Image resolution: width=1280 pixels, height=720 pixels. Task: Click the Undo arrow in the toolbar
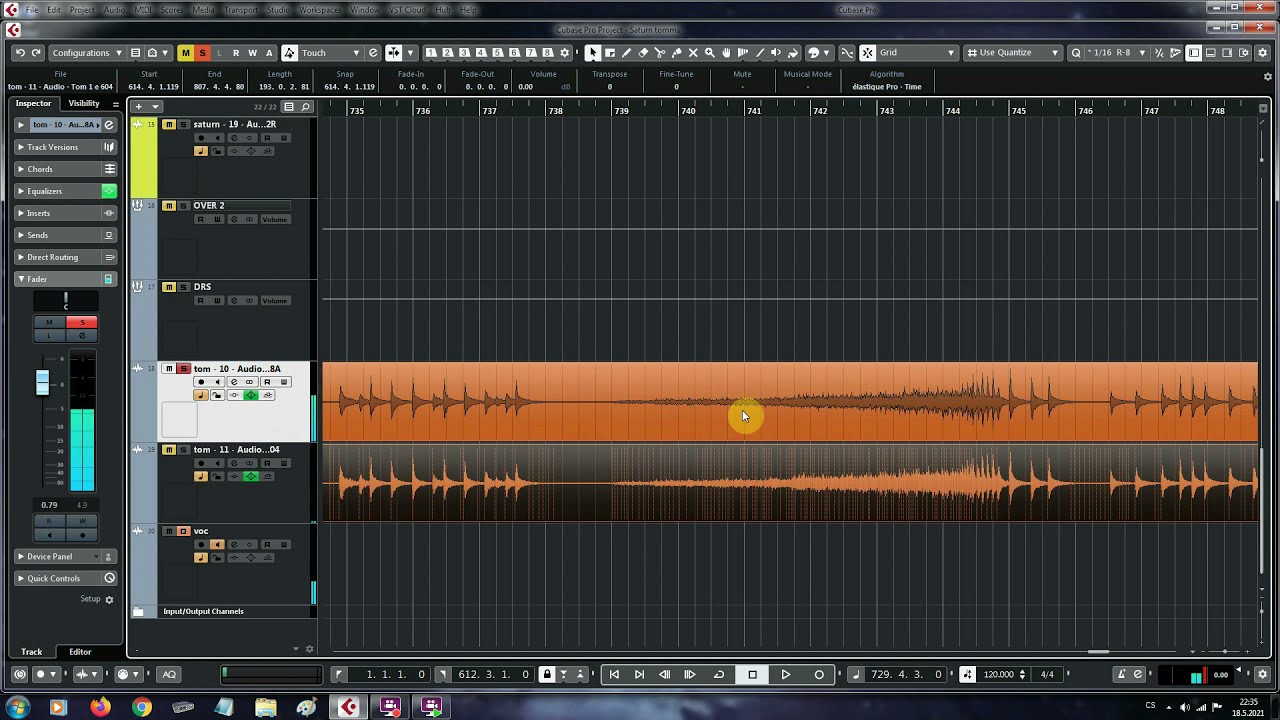tap(20, 53)
